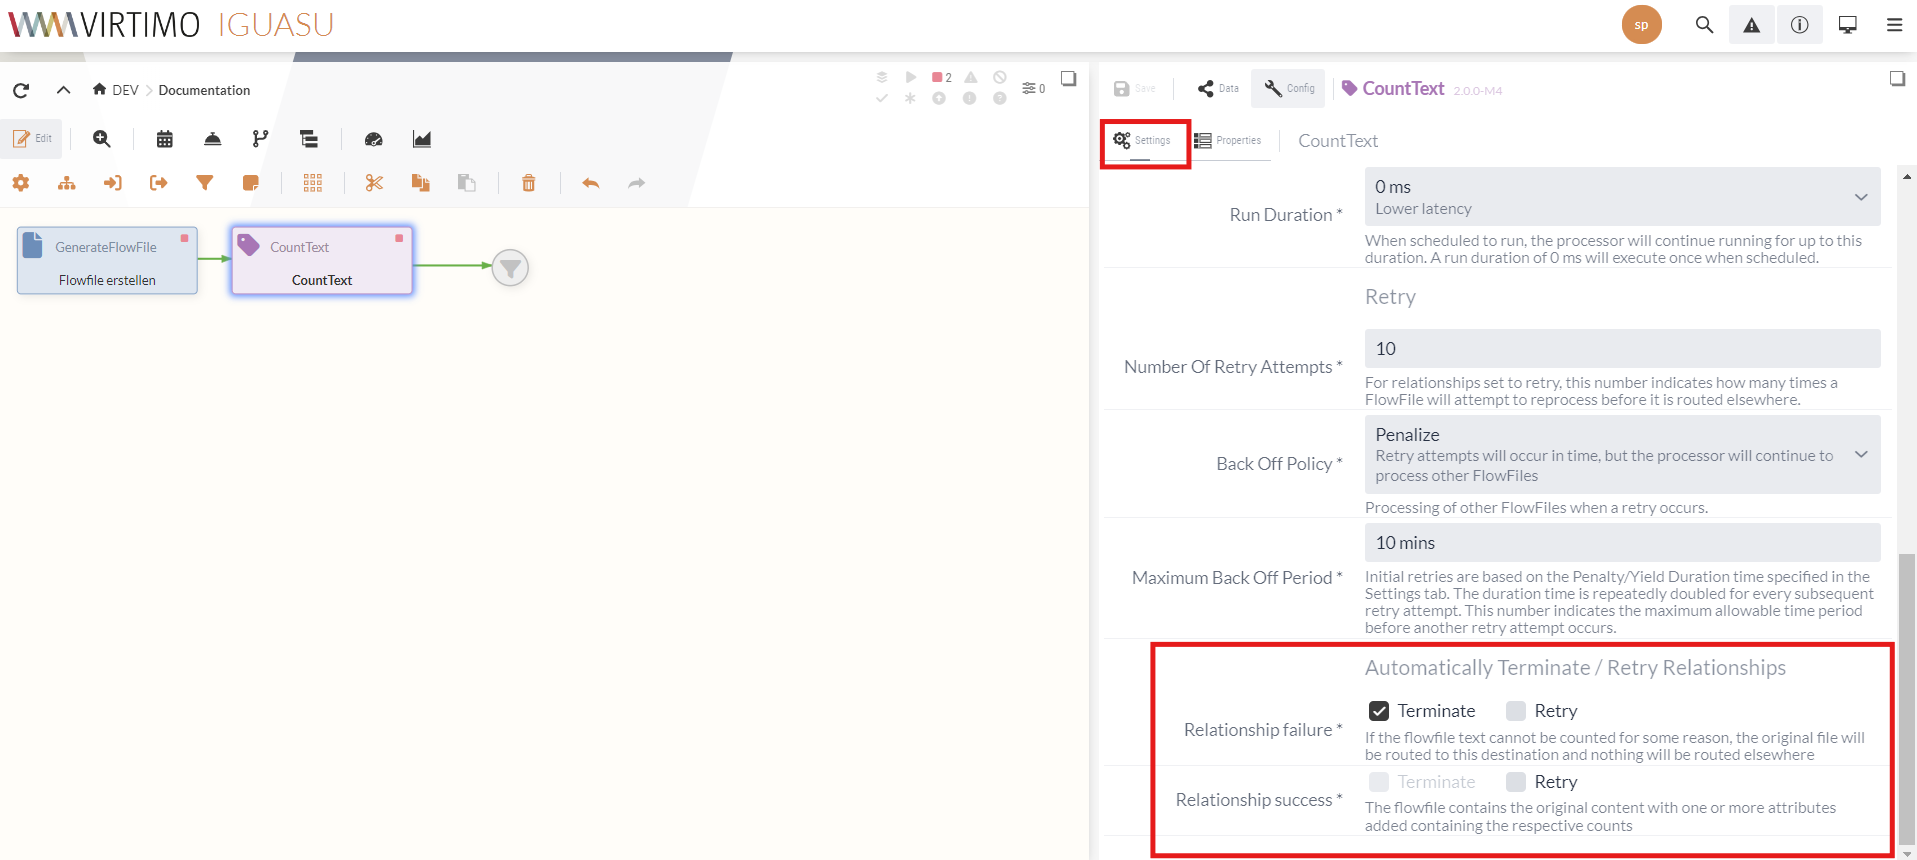Click the DEV breadcrumb link
This screenshot has width=1917, height=860.
pyautogui.click(x=125, y=90)
